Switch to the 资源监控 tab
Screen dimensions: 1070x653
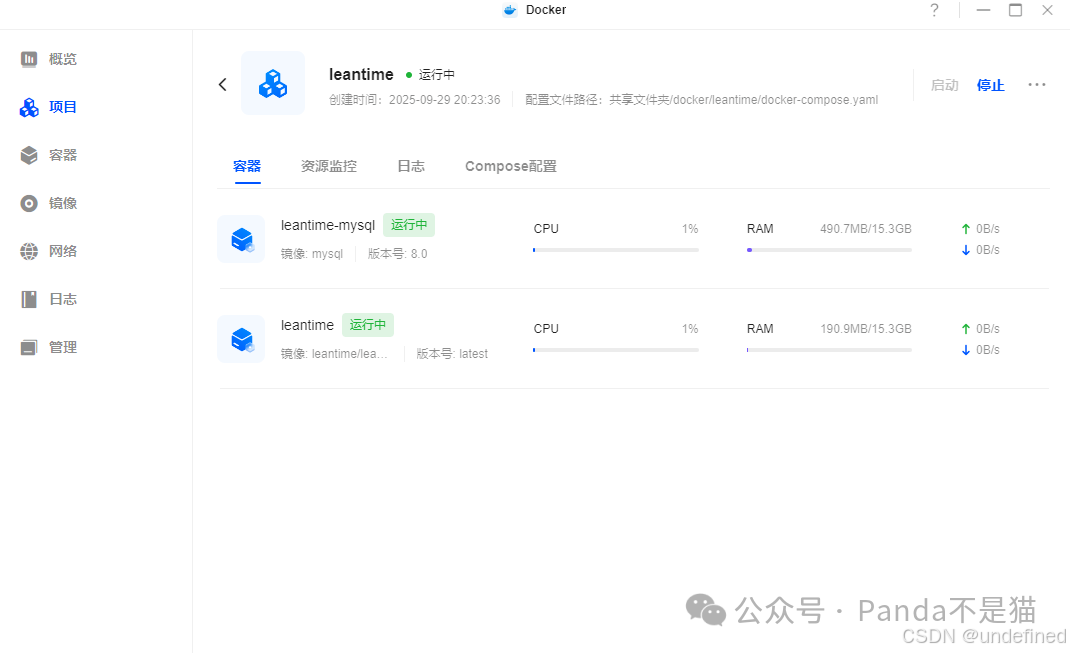[329, 166]
